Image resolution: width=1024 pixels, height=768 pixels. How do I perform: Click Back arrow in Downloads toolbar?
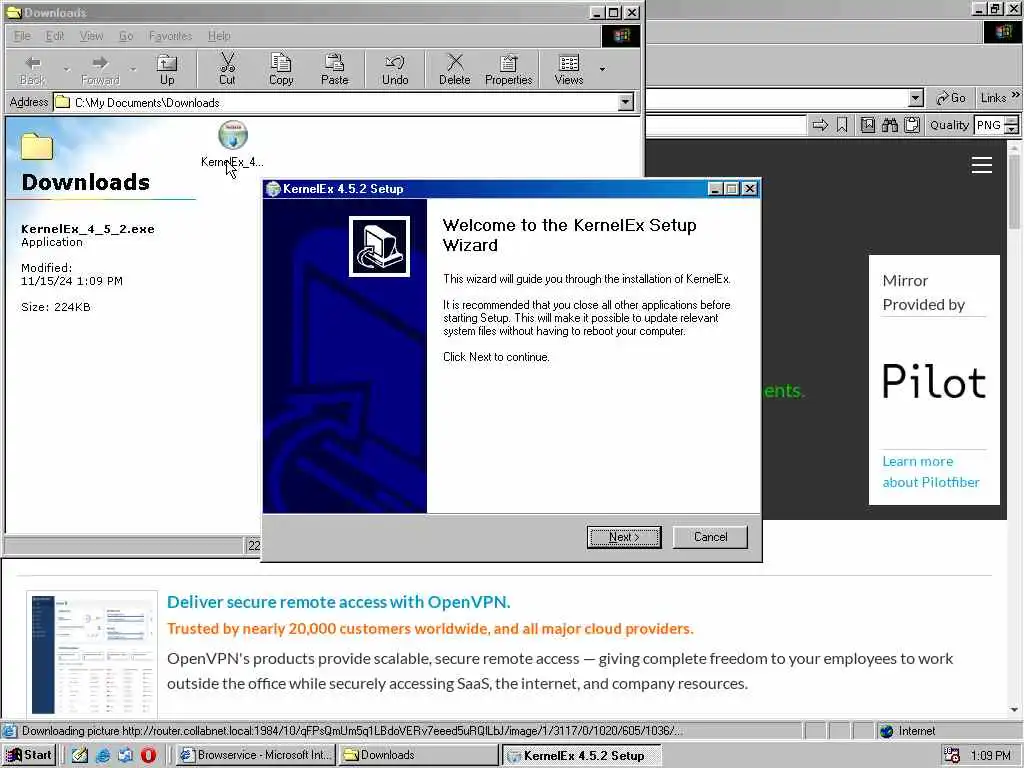33,71
